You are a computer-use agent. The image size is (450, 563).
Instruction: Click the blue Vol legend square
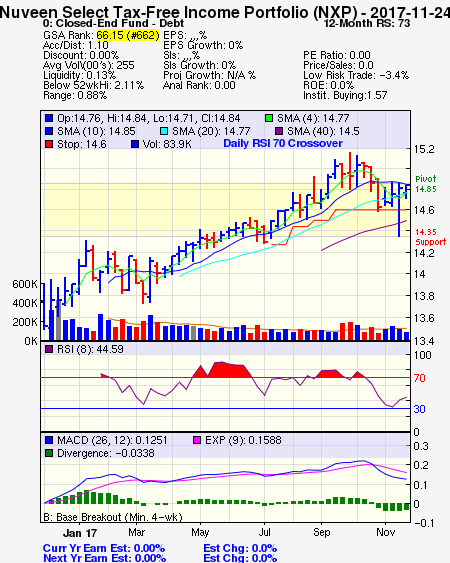coord(135,144)
